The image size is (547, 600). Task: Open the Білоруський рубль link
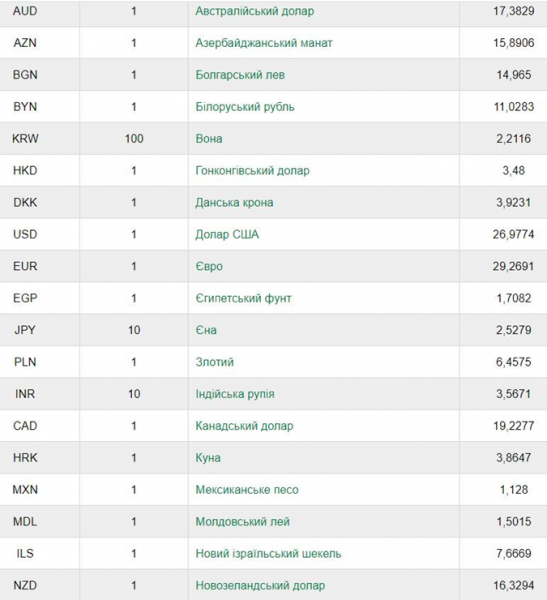coord(245,107)
